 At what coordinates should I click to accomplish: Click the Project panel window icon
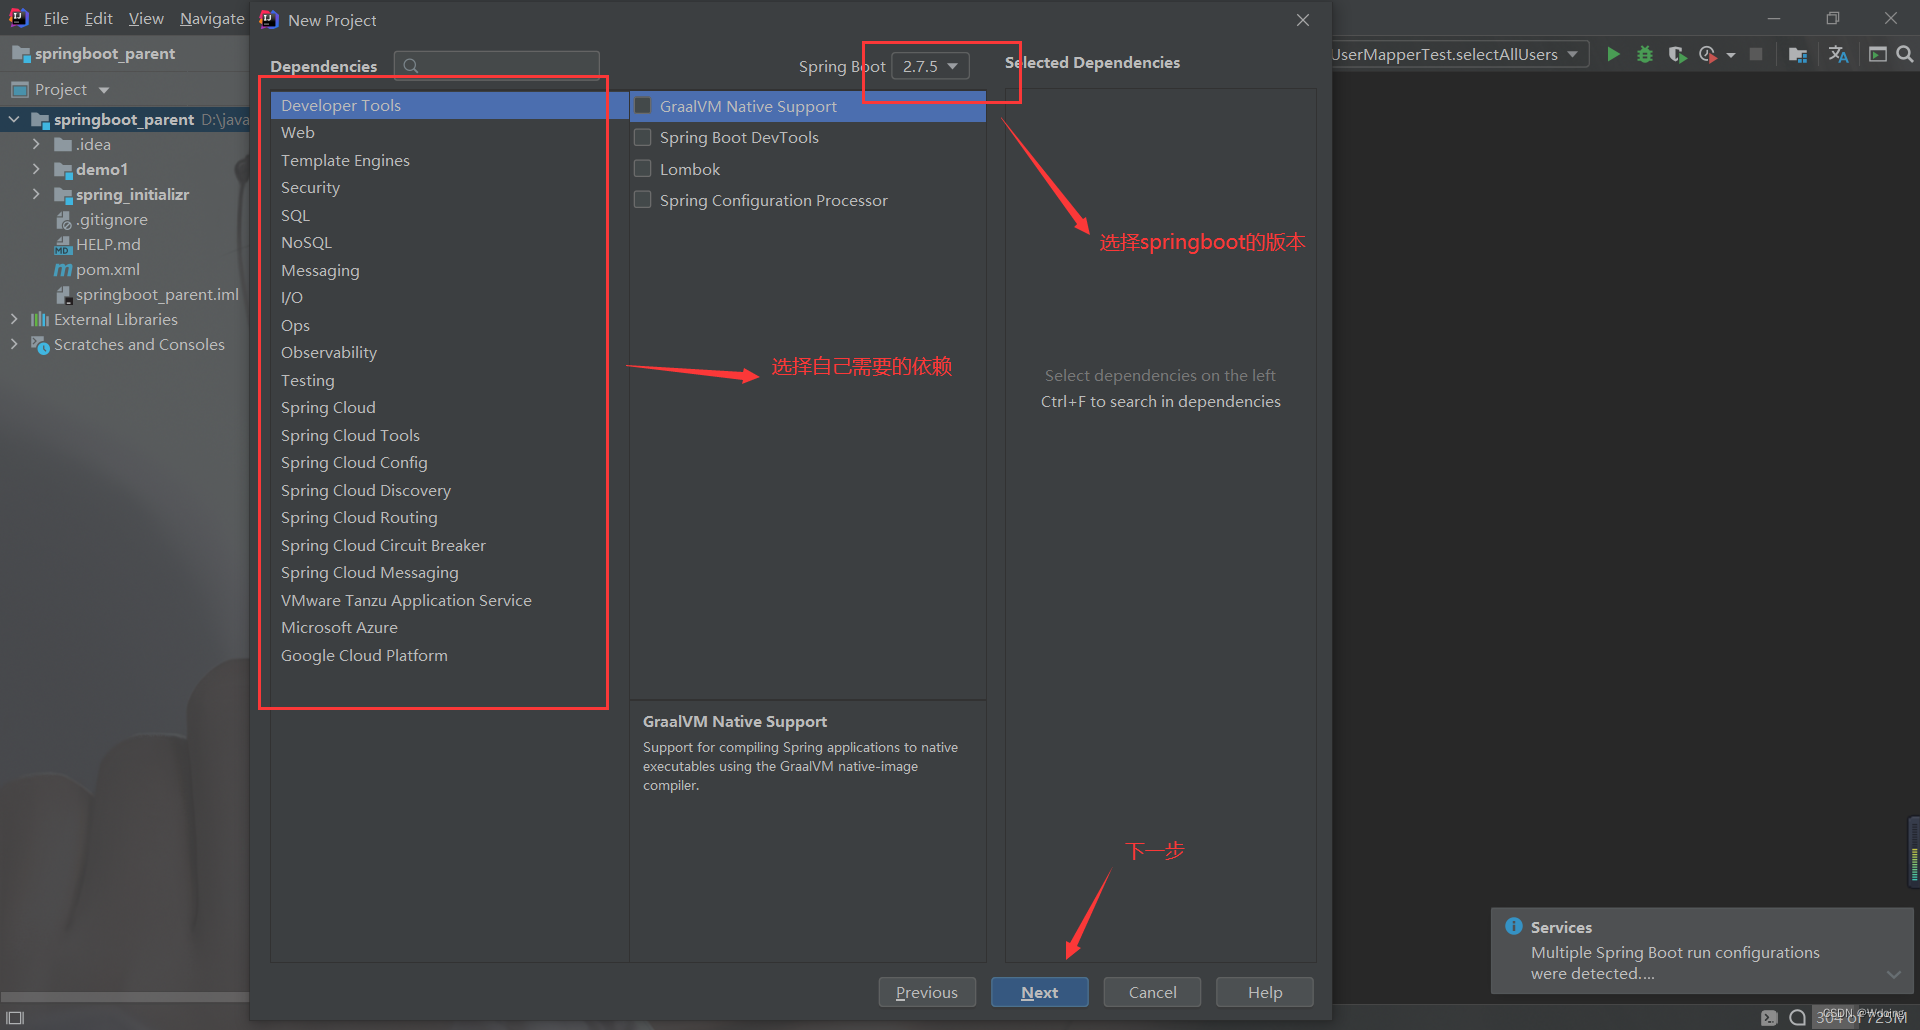(19, 90)
